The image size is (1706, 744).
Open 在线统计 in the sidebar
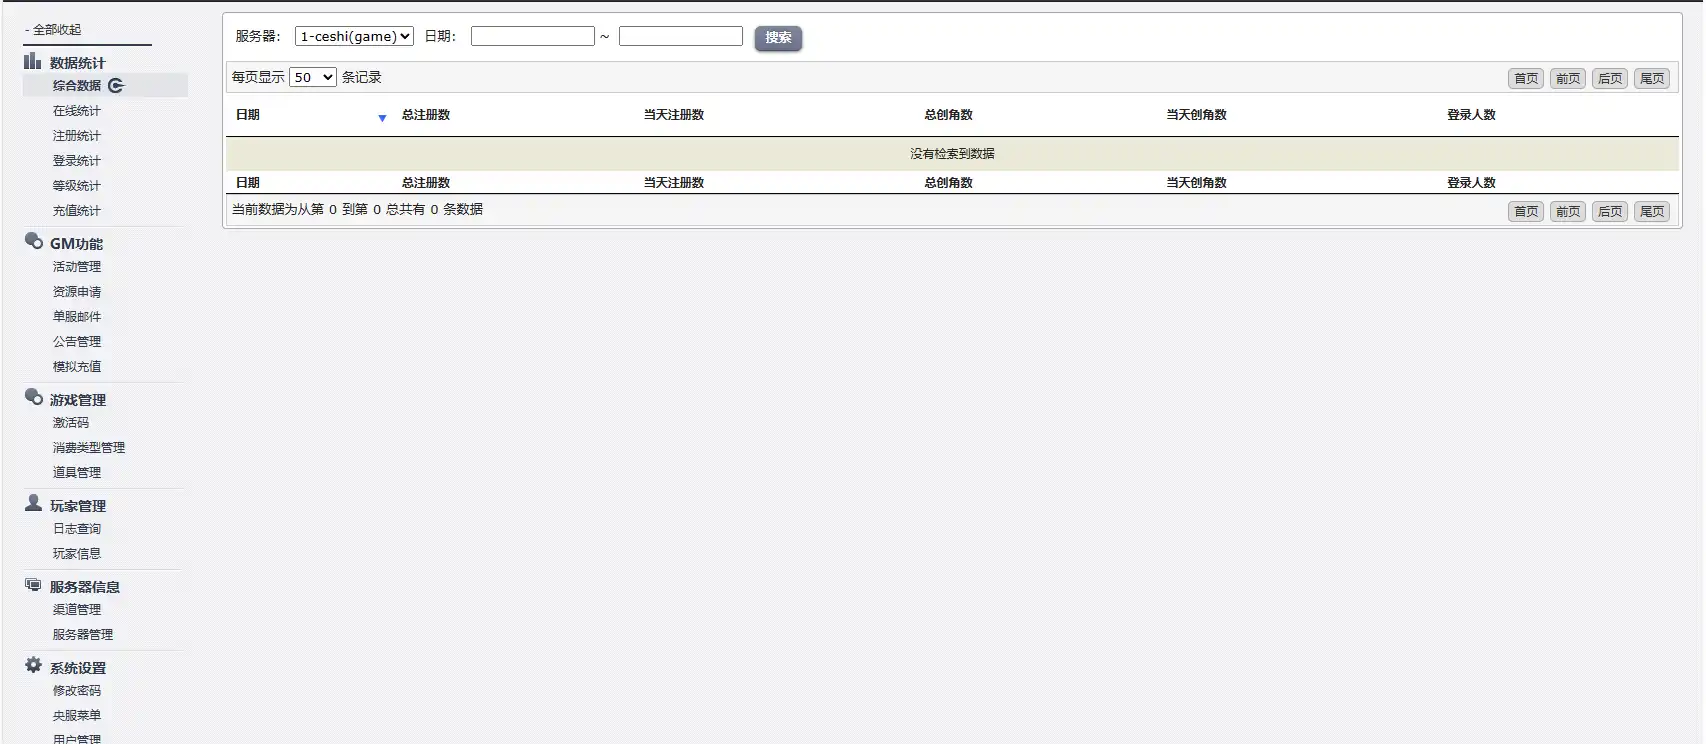point(77,111)
